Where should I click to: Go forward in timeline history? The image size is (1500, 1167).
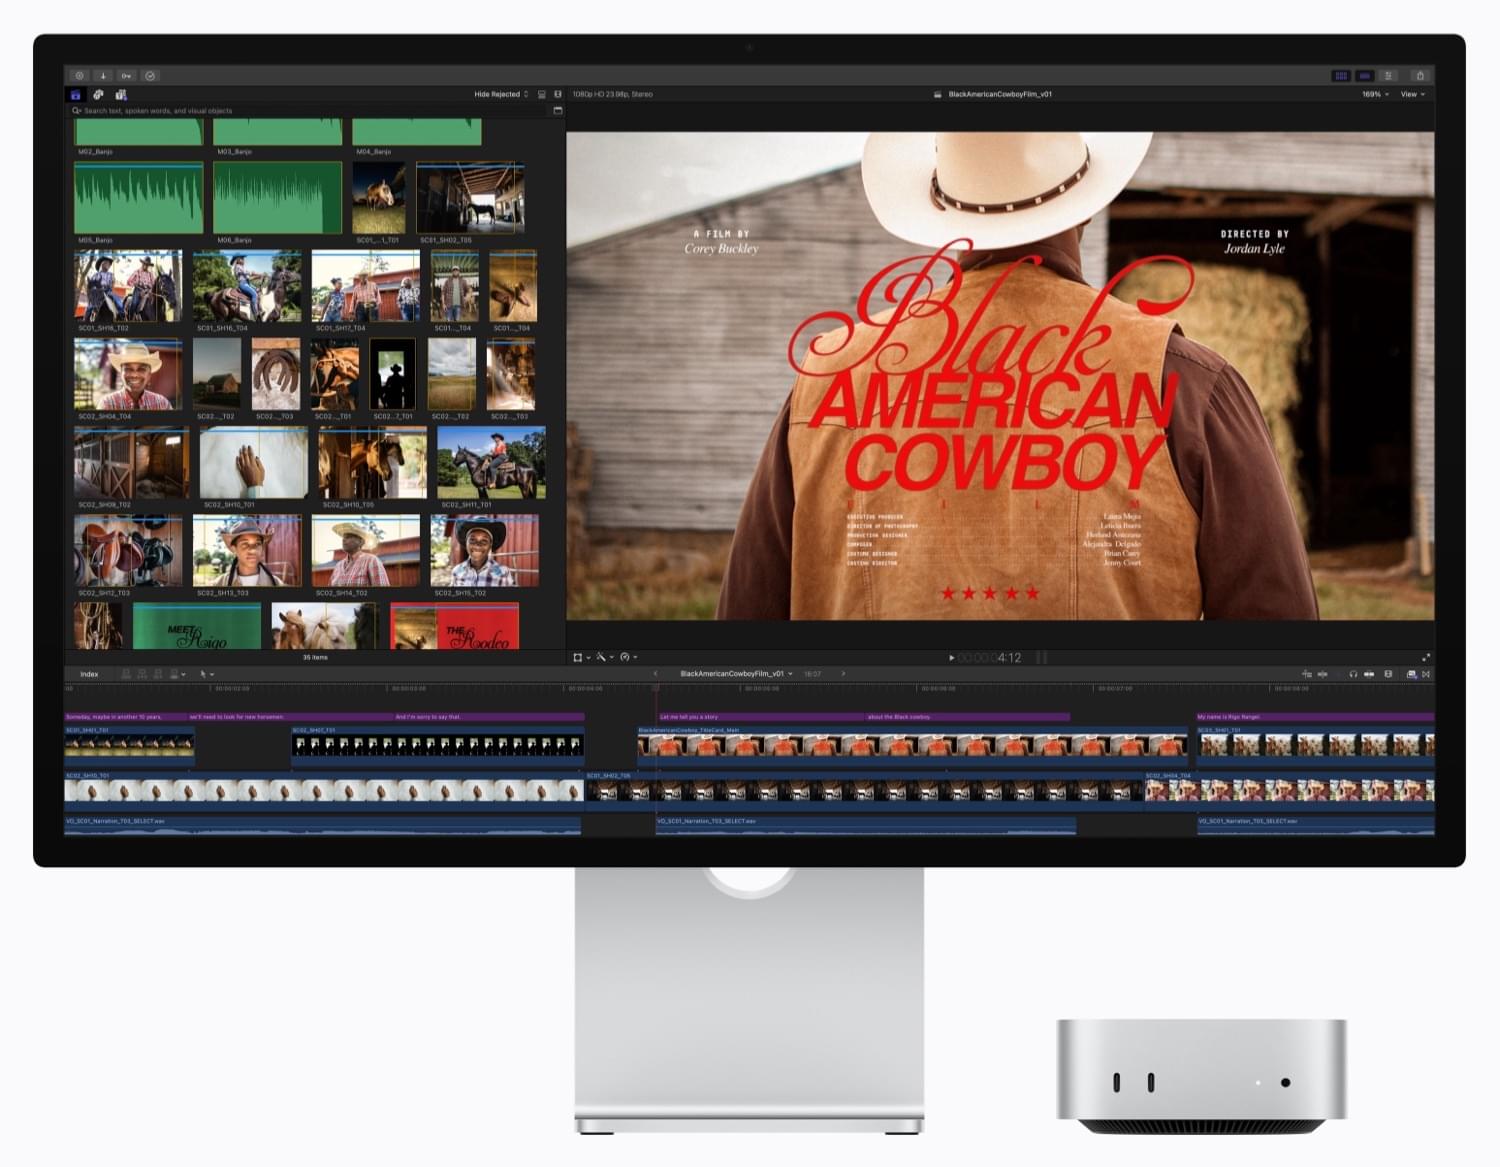(843, 674)
